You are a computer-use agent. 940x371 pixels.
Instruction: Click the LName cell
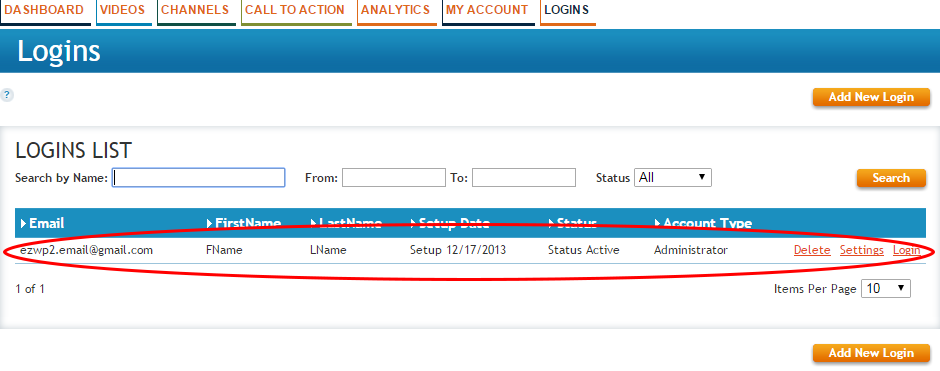pos(328,250)
